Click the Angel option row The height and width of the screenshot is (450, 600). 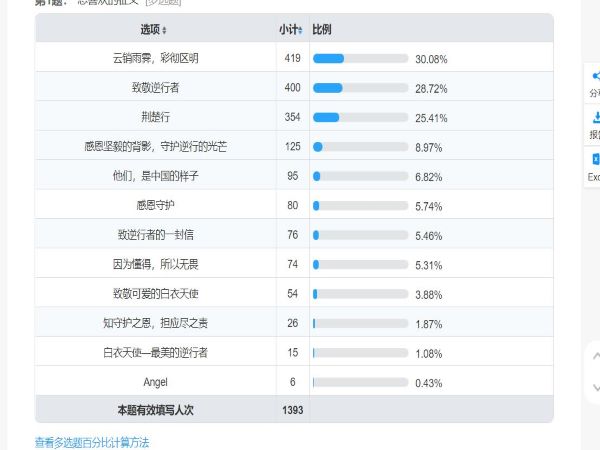pyautogui.click(x=294, y=381)
